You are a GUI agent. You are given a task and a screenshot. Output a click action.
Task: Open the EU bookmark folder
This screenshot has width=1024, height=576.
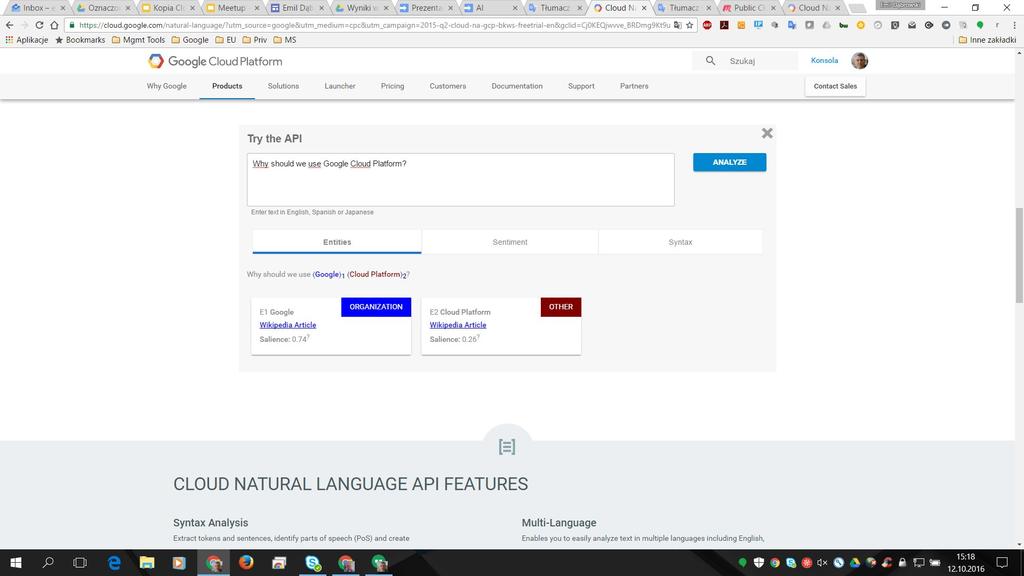(x=226, y=40)
